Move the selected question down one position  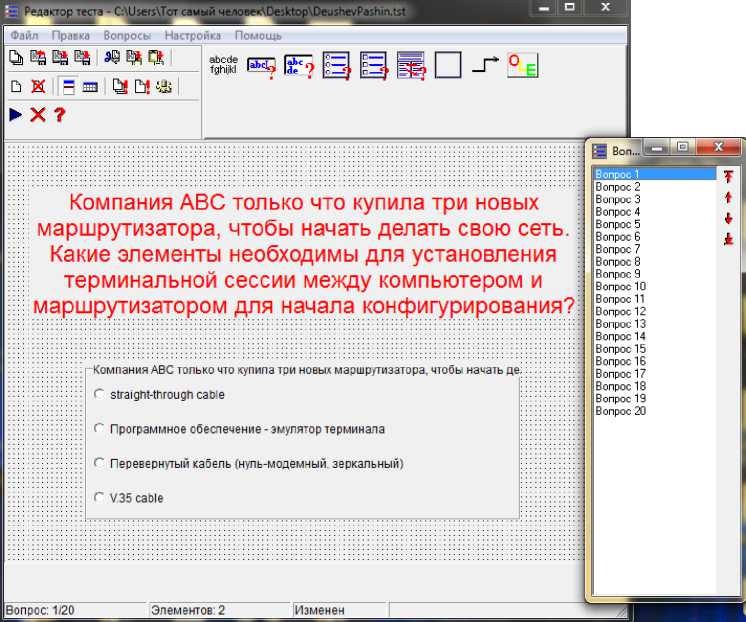tap(728, 218)
